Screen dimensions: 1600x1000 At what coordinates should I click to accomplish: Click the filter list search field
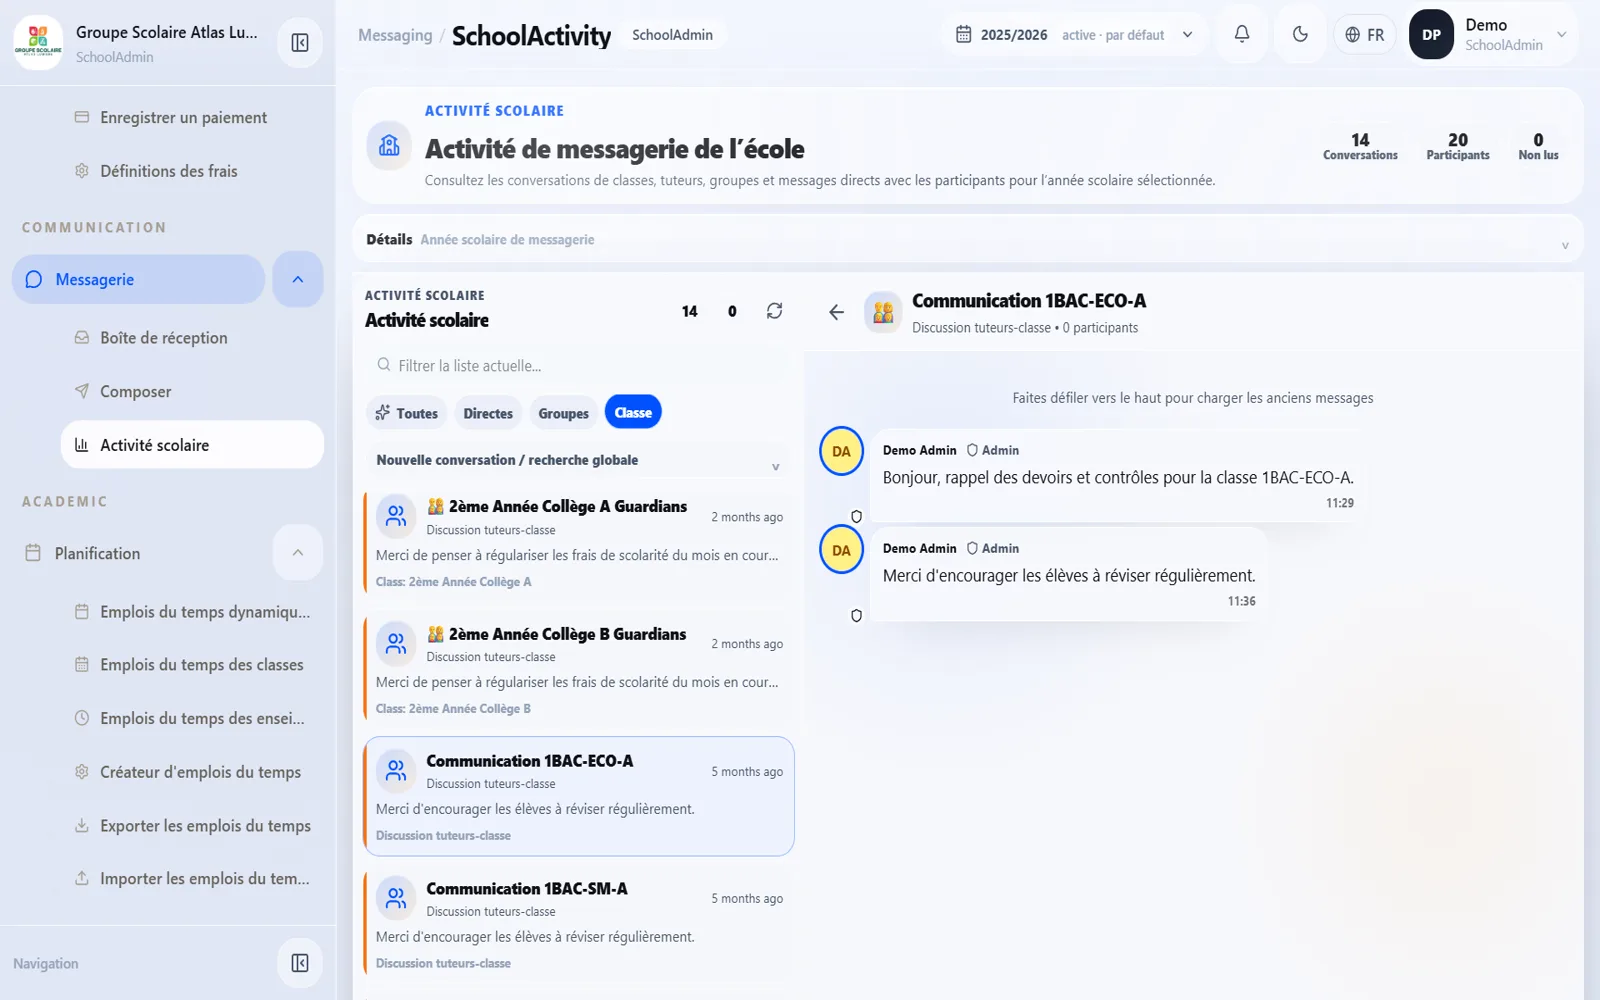579,366
